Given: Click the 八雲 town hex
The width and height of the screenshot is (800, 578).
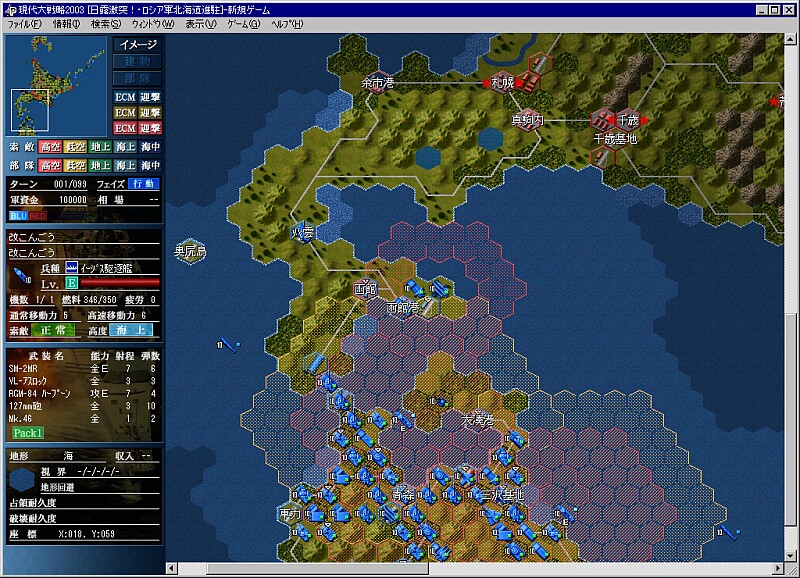Looking at the screenshot, I should 302,233.
